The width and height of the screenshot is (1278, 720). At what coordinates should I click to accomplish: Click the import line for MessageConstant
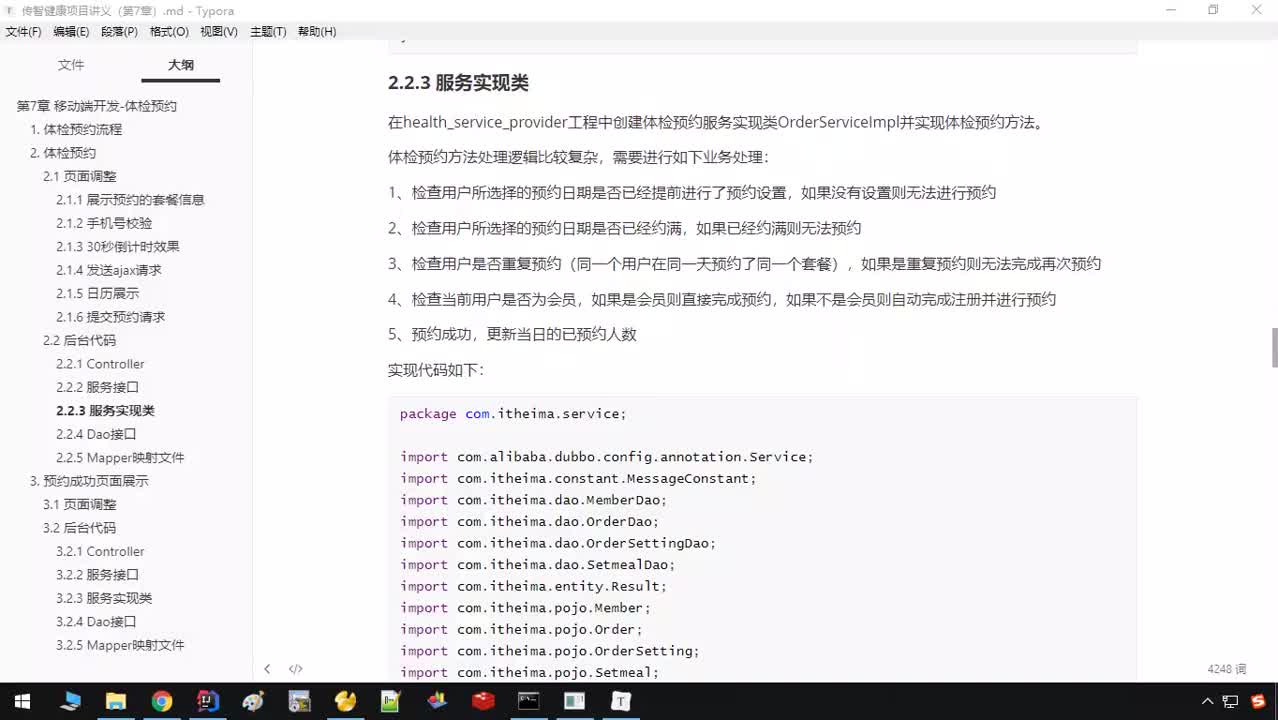578,479
